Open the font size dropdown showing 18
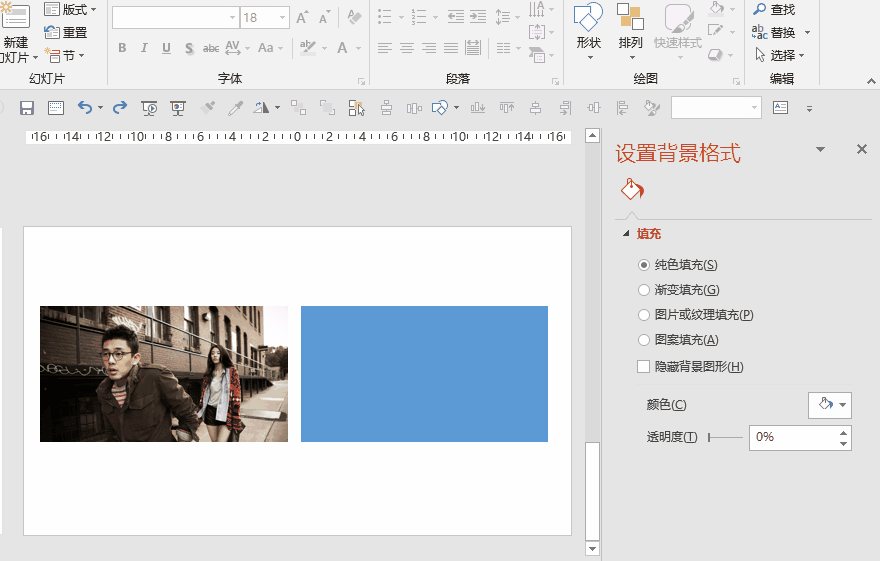Screen dimensions: 880x561 click(283, 18)
